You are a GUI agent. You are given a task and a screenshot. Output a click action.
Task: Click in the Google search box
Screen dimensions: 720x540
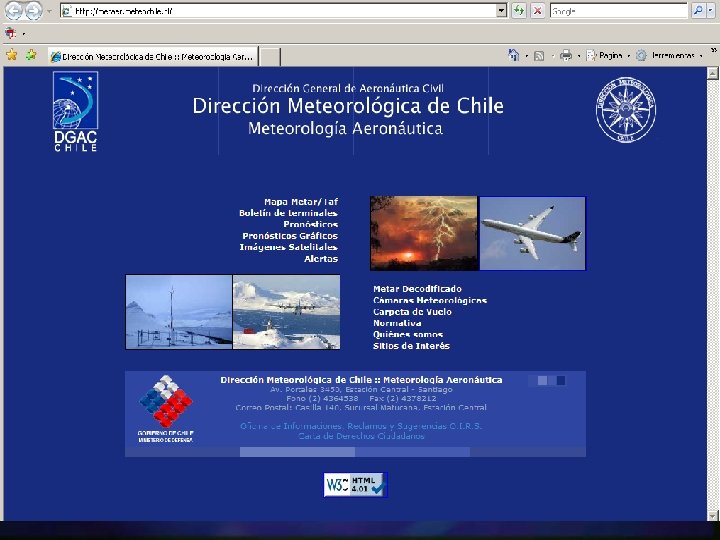click(618, 11)
